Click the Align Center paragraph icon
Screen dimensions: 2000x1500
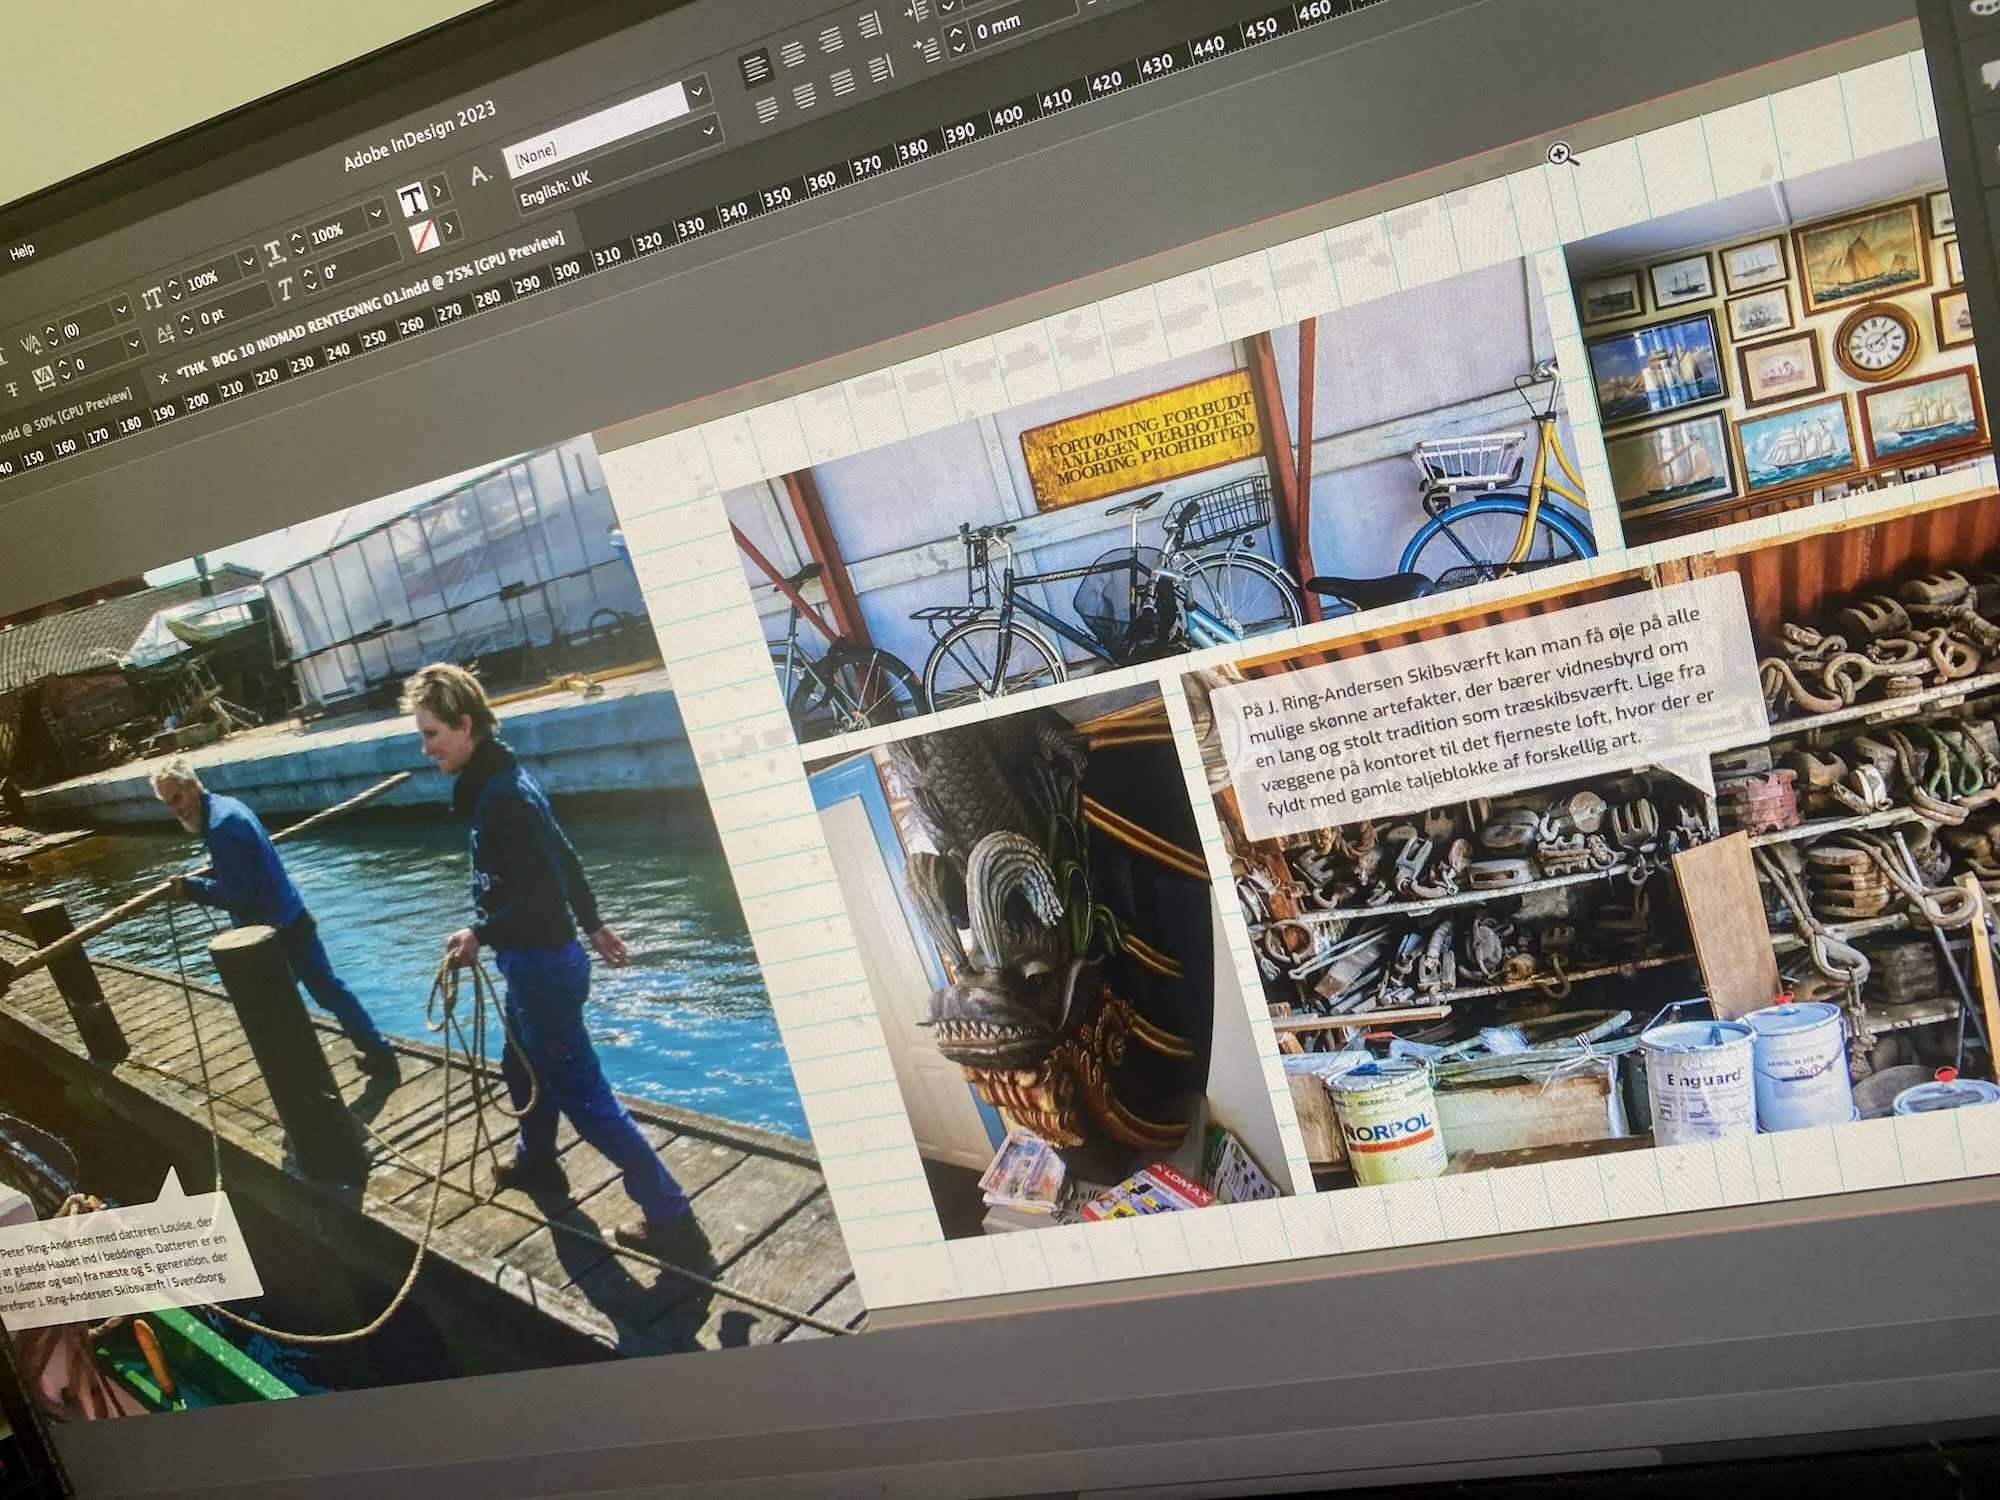[794, 55]
